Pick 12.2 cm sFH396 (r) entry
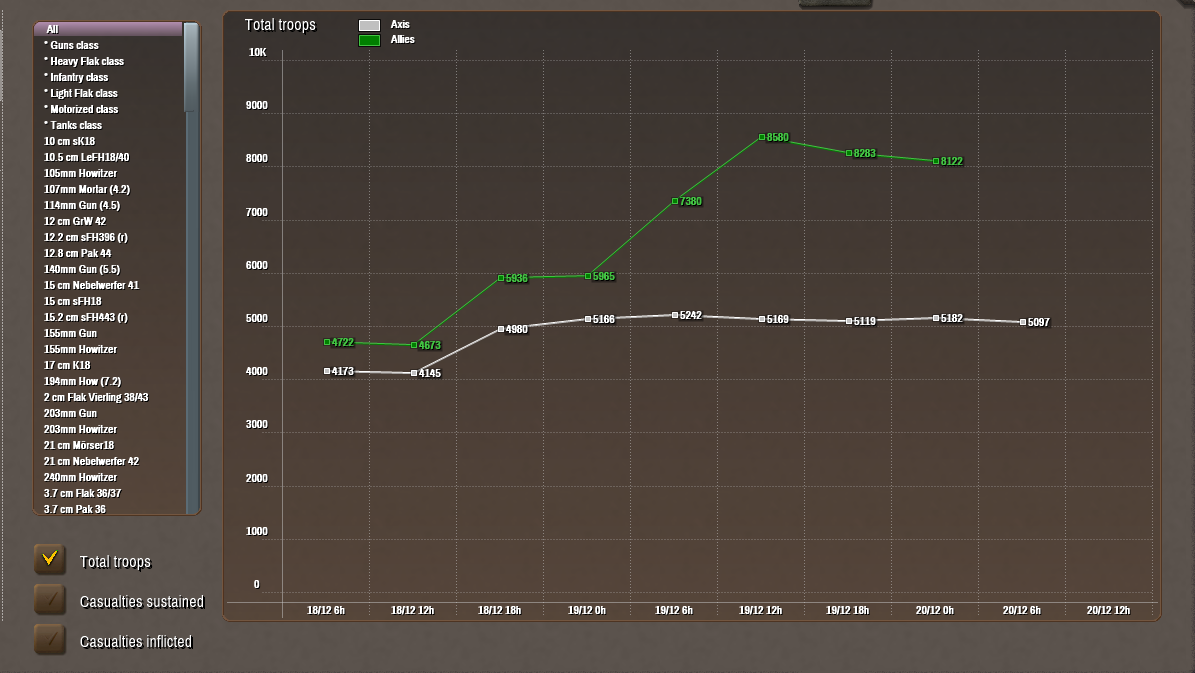This screenshot has height=673, width=1195. point(108,237)
